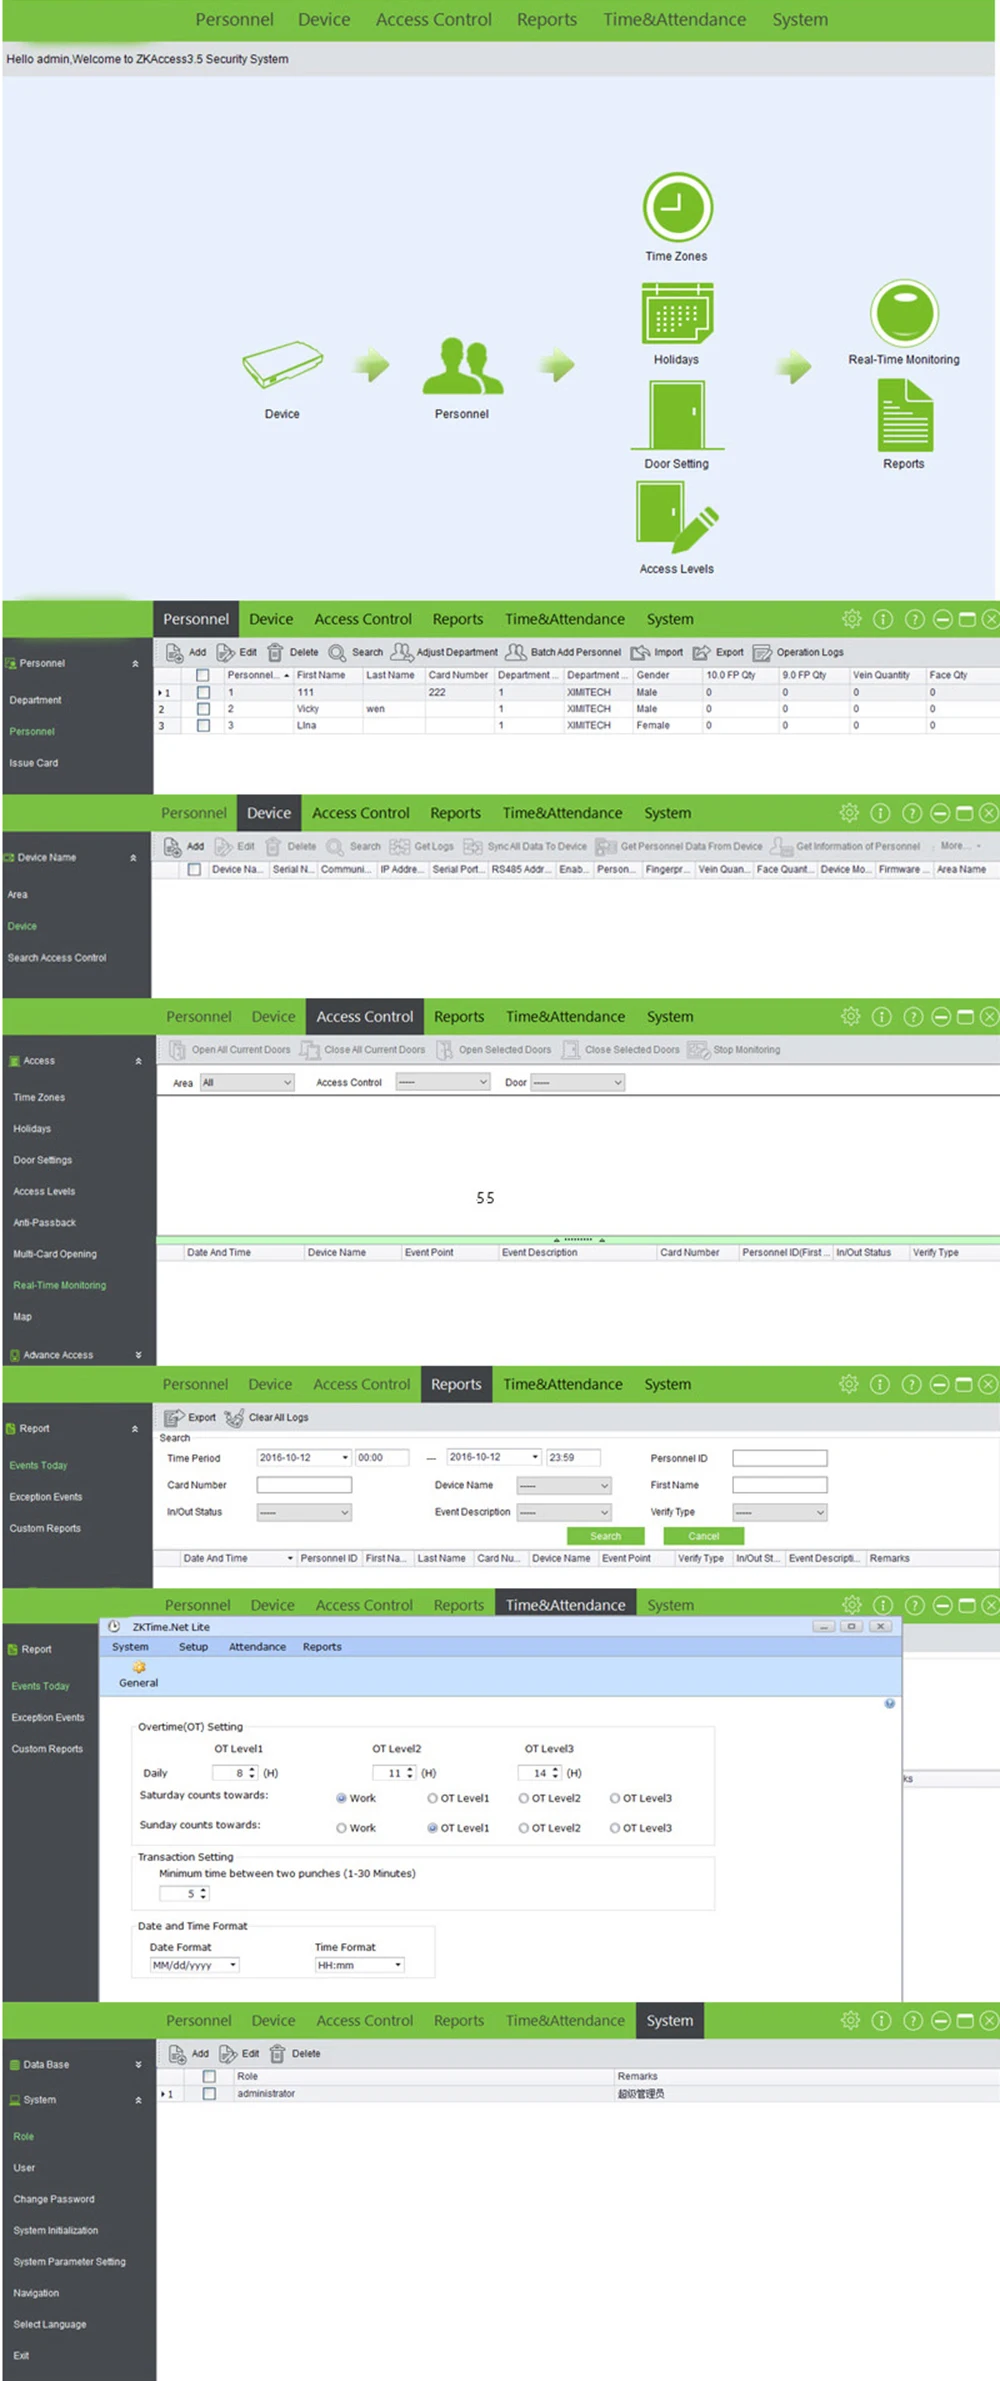Select Work radio for Sunday counts towards

(x=341, y=1828)
